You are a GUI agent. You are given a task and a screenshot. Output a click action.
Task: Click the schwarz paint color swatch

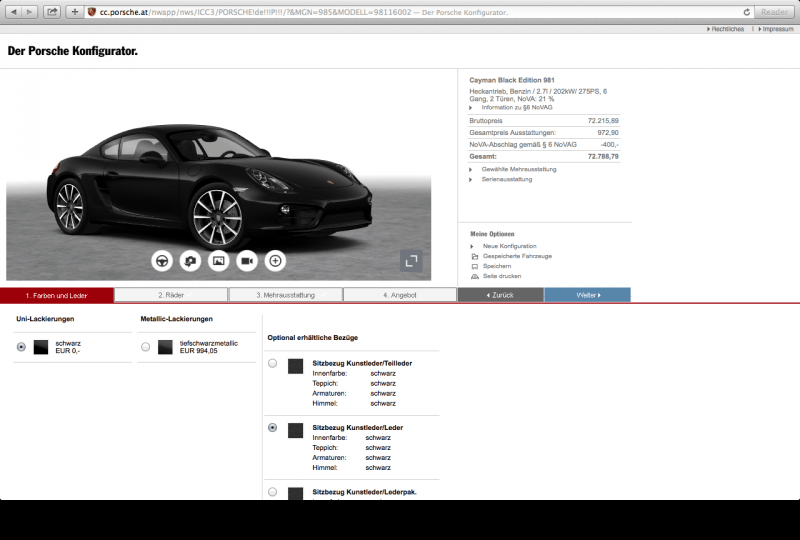pyautogui.click(x=41, y=347)
